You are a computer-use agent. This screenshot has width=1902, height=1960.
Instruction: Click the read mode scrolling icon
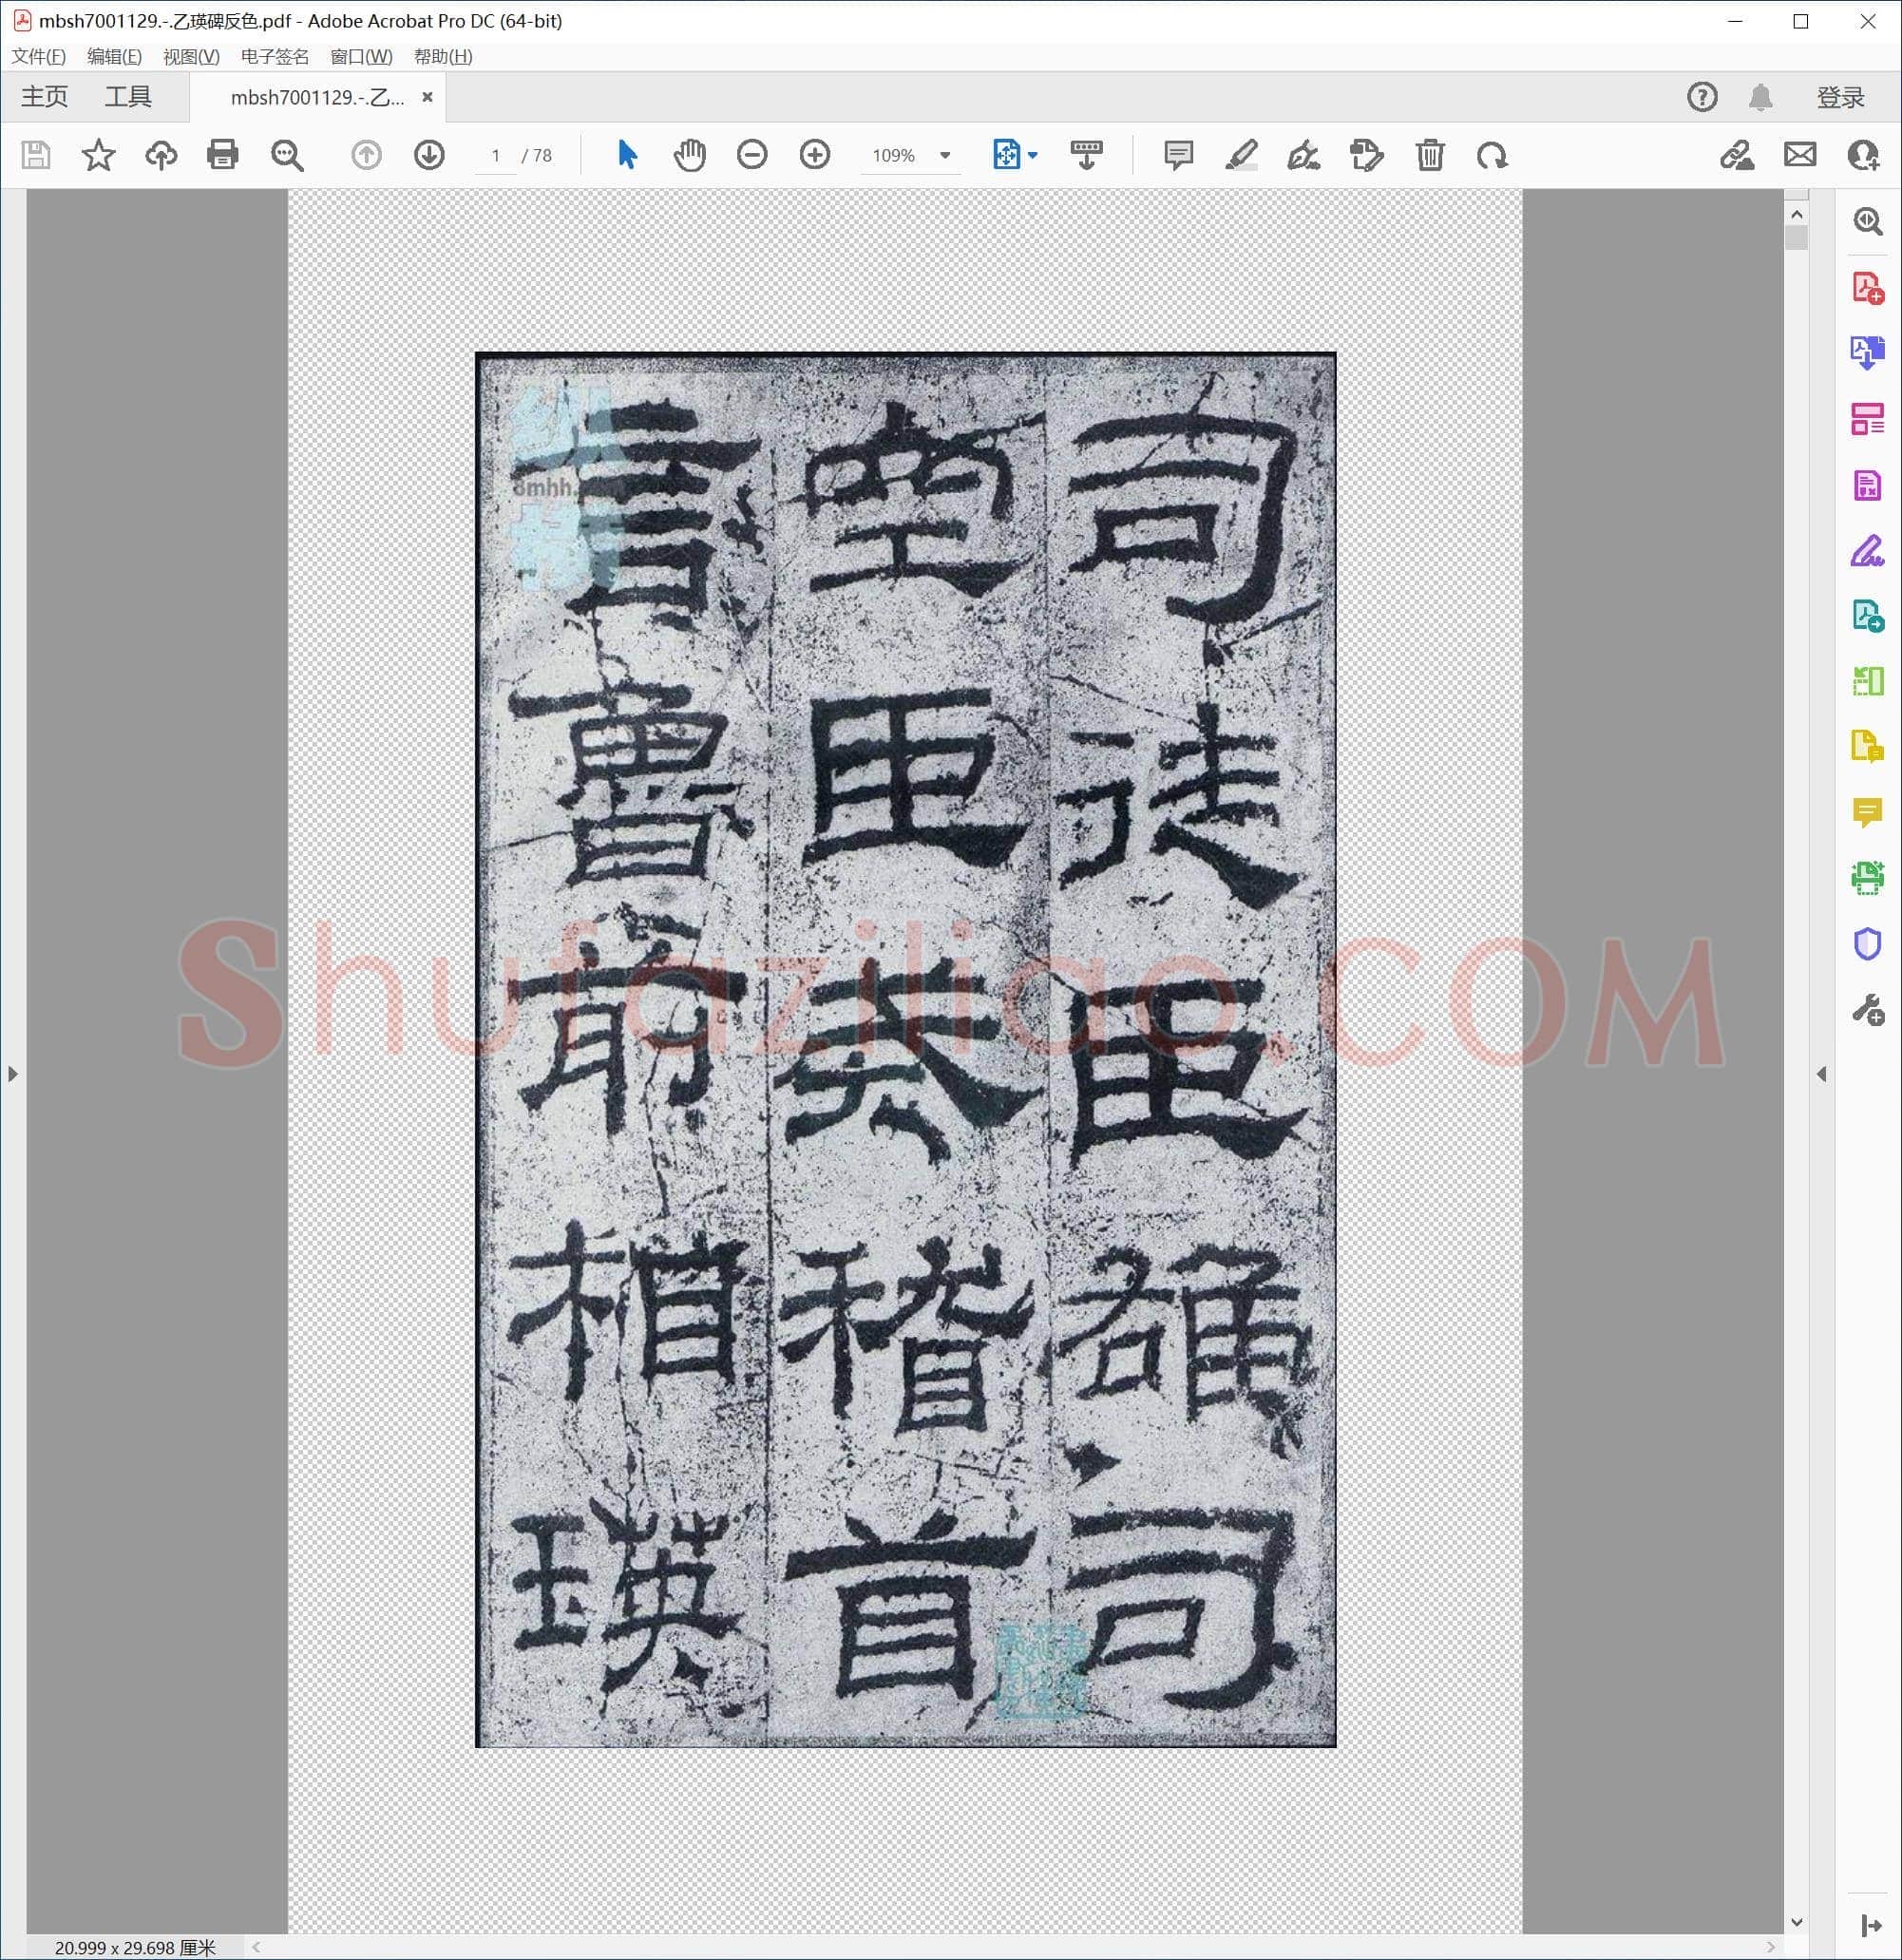coord(1086,155)
